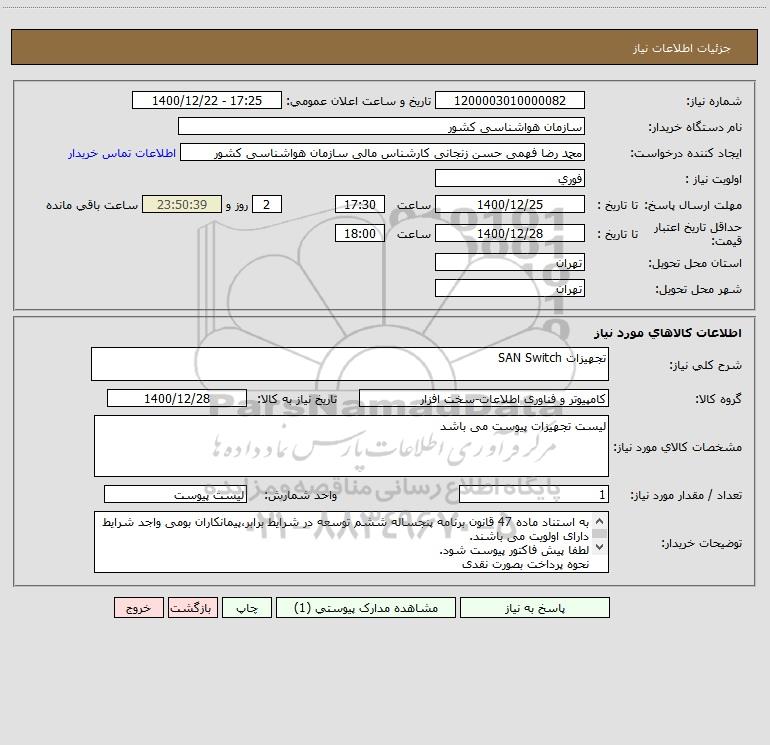Click response deadline time 17:30
The width and height of the screenshot is (770, 745).
click(359, 204)
